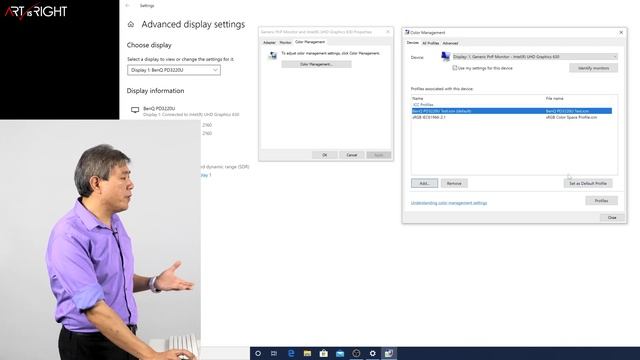Open the Device dropdown in Color Management
The height and width of the screenshot is (360, 640).
click(535, 57)
